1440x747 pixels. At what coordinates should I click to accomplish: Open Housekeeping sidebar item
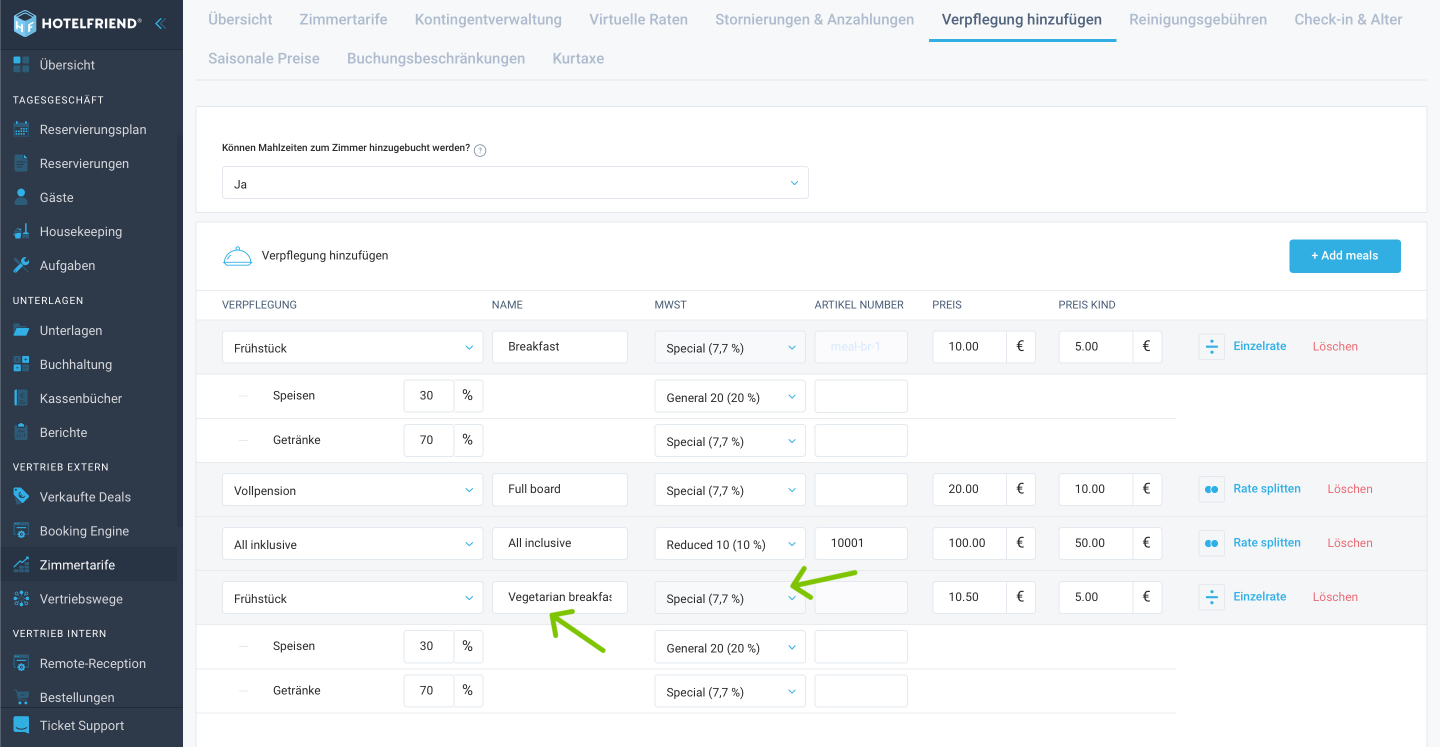[80, 231]
